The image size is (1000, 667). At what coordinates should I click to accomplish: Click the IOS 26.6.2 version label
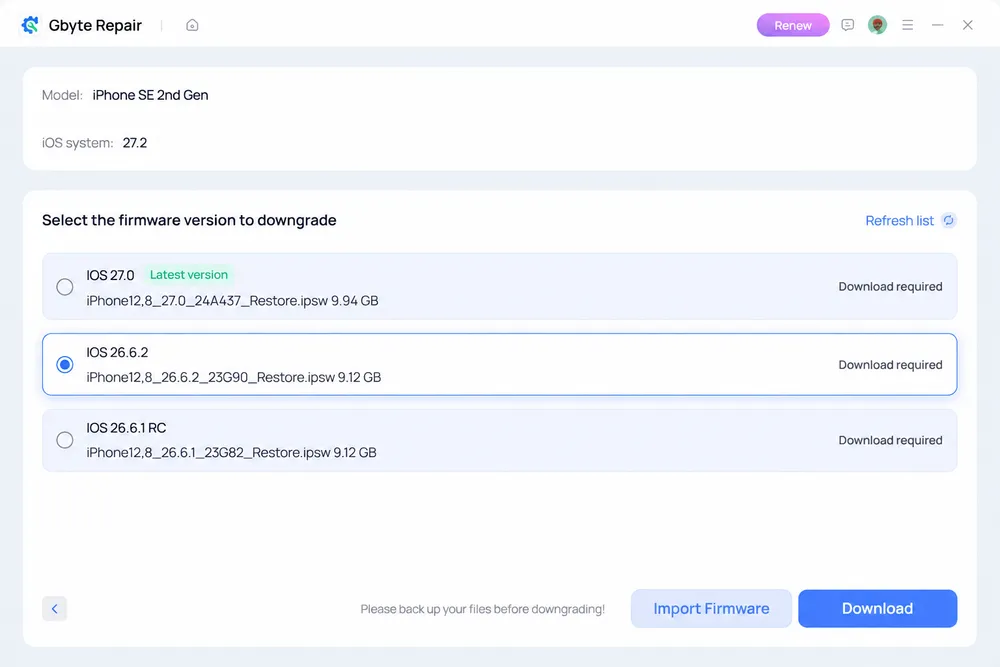[117, 352]
